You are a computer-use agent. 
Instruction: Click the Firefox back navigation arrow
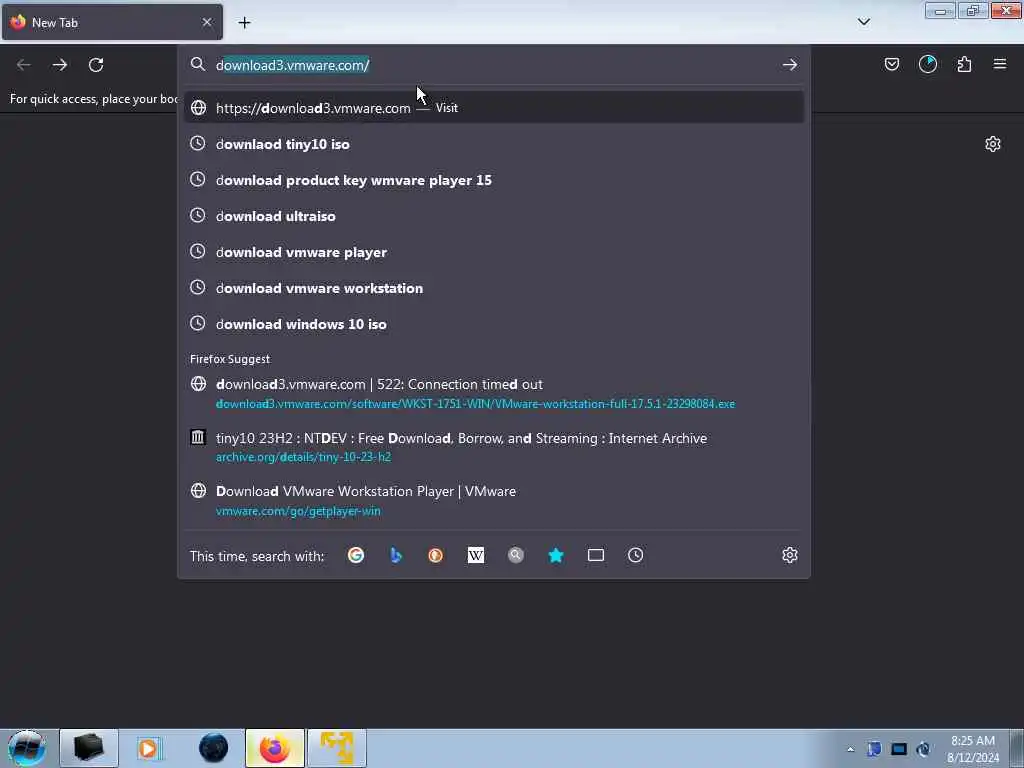pyautogui.click(x=24, y=65)
